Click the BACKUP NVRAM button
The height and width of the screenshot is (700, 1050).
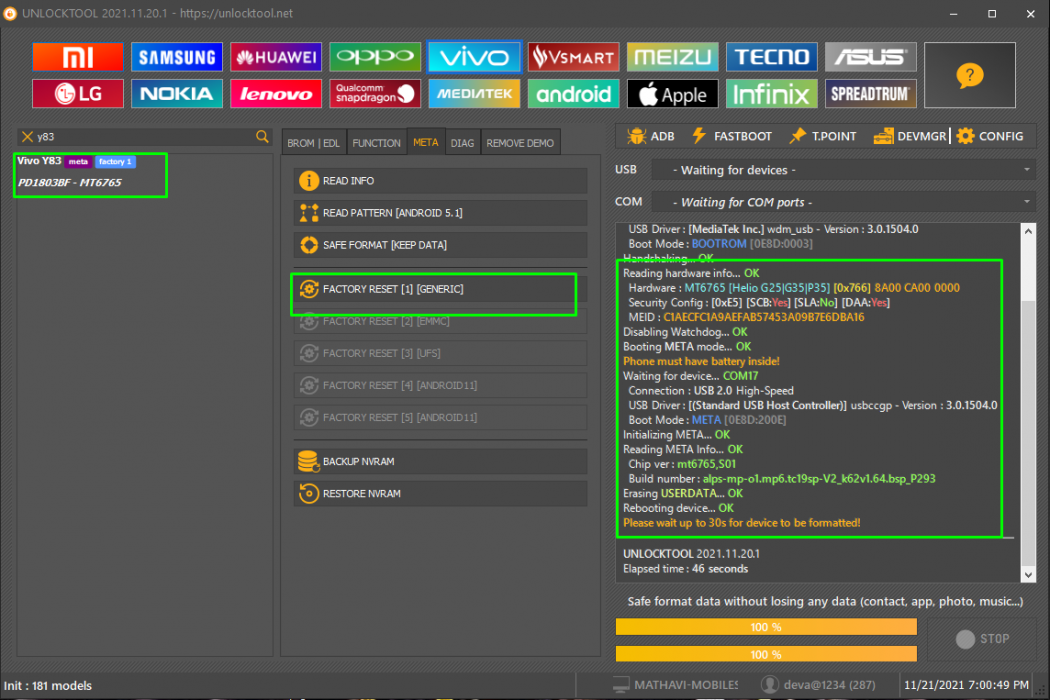[440, 462]
